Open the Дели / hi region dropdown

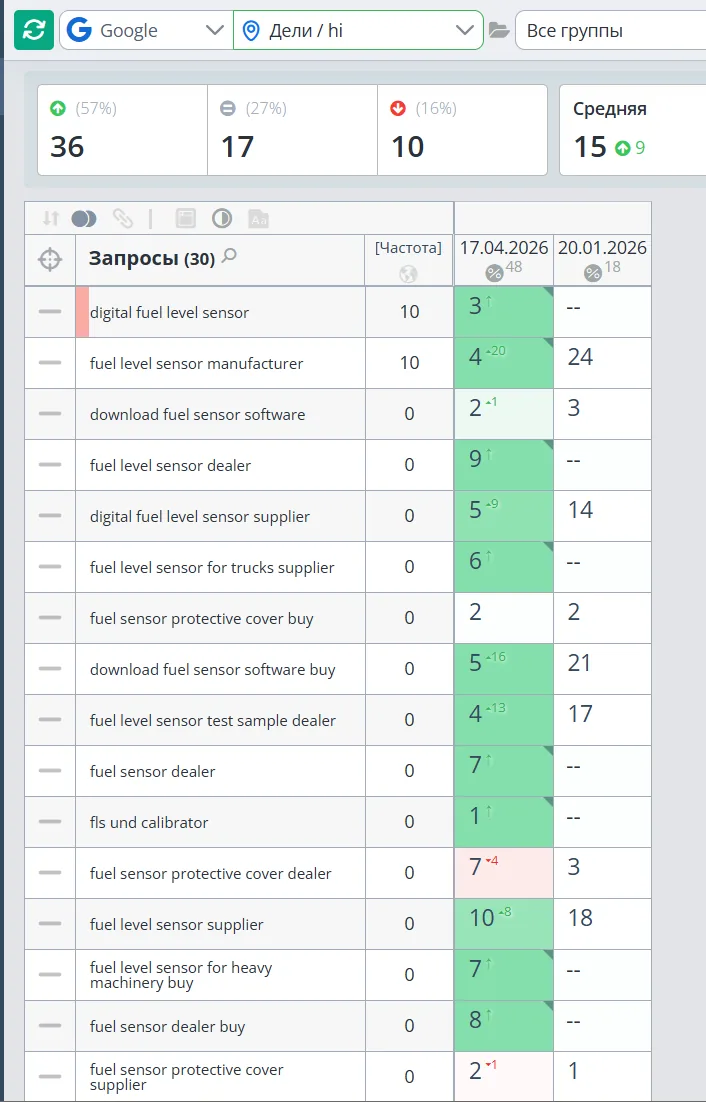(358, 30)
